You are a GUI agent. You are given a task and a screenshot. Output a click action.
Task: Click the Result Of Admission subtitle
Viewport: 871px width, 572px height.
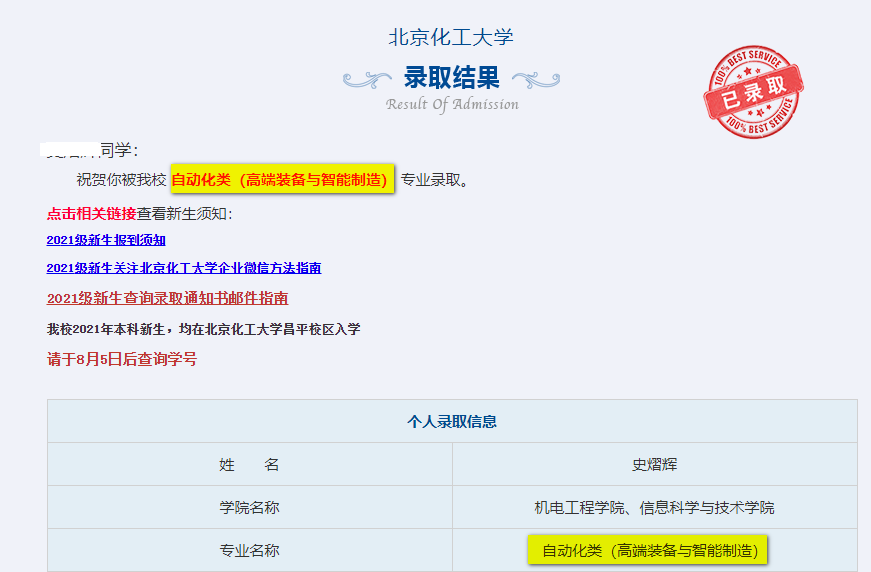pos(452,104)
